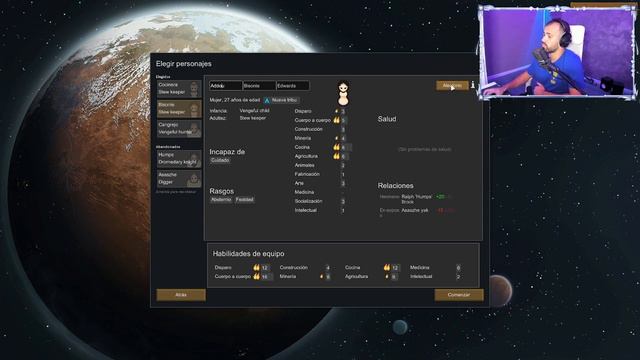The image size is (640, 360).
Task: Click the Cuerpo a cuerpo double flame icon
Action: (336, 120)
